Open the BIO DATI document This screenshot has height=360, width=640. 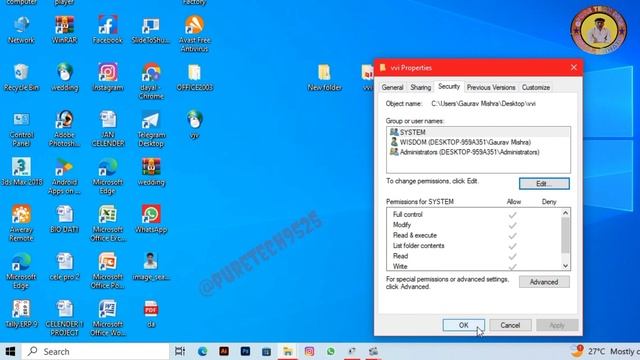pyautogui.click(x=64, y=220)
